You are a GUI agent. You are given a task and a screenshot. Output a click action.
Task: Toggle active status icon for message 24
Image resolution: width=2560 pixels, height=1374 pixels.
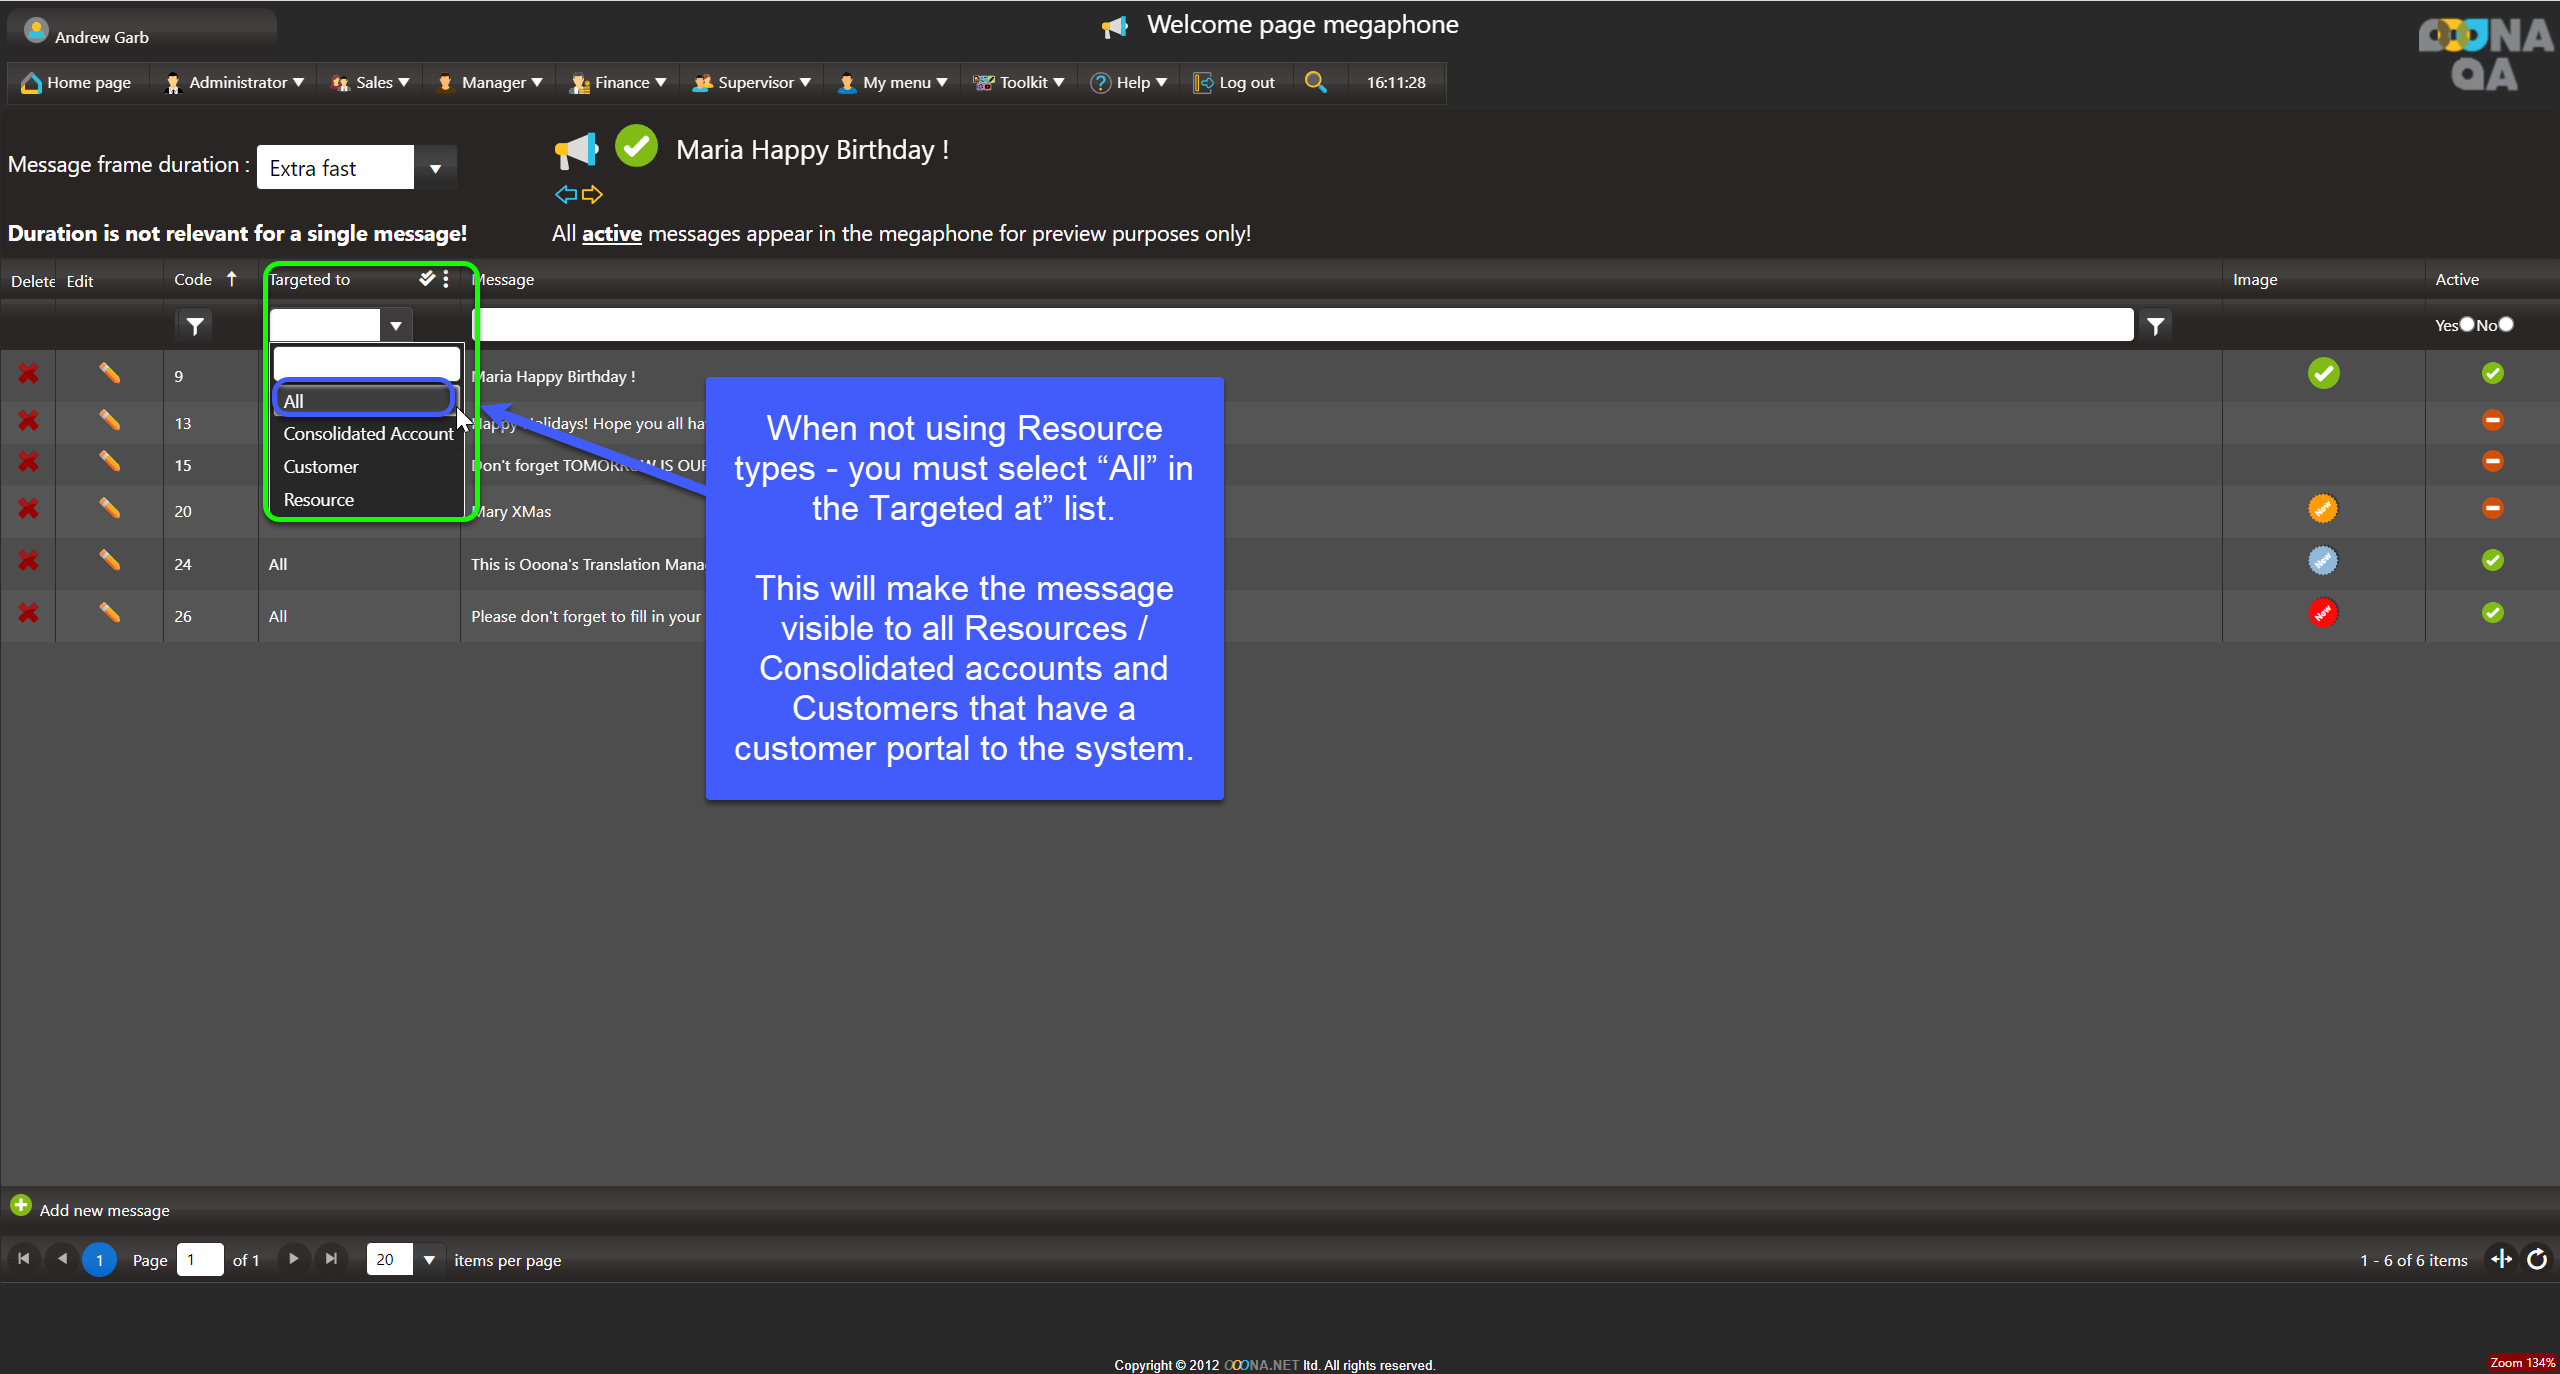pos(2492,561)
